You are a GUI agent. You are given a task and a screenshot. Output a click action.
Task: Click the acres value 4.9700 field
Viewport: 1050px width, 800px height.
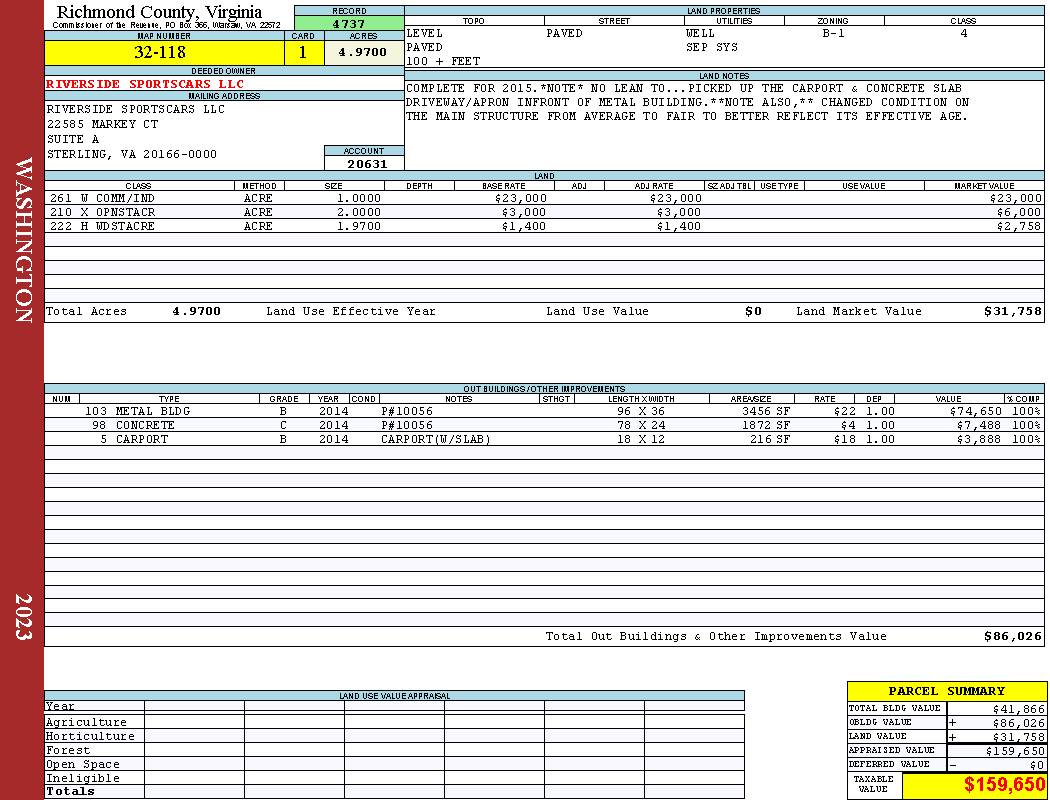pyautogui.click(x=364, y=52)
